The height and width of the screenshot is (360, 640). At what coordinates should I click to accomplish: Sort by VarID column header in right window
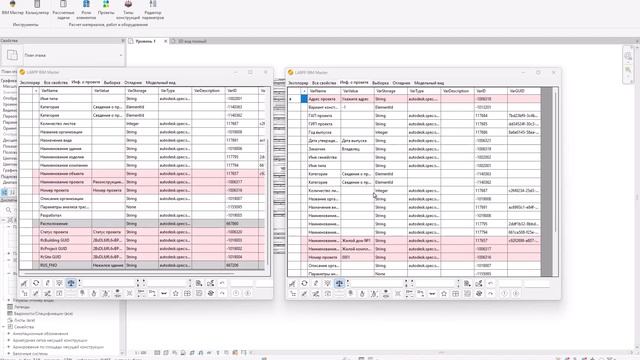[x=490, y=91]
